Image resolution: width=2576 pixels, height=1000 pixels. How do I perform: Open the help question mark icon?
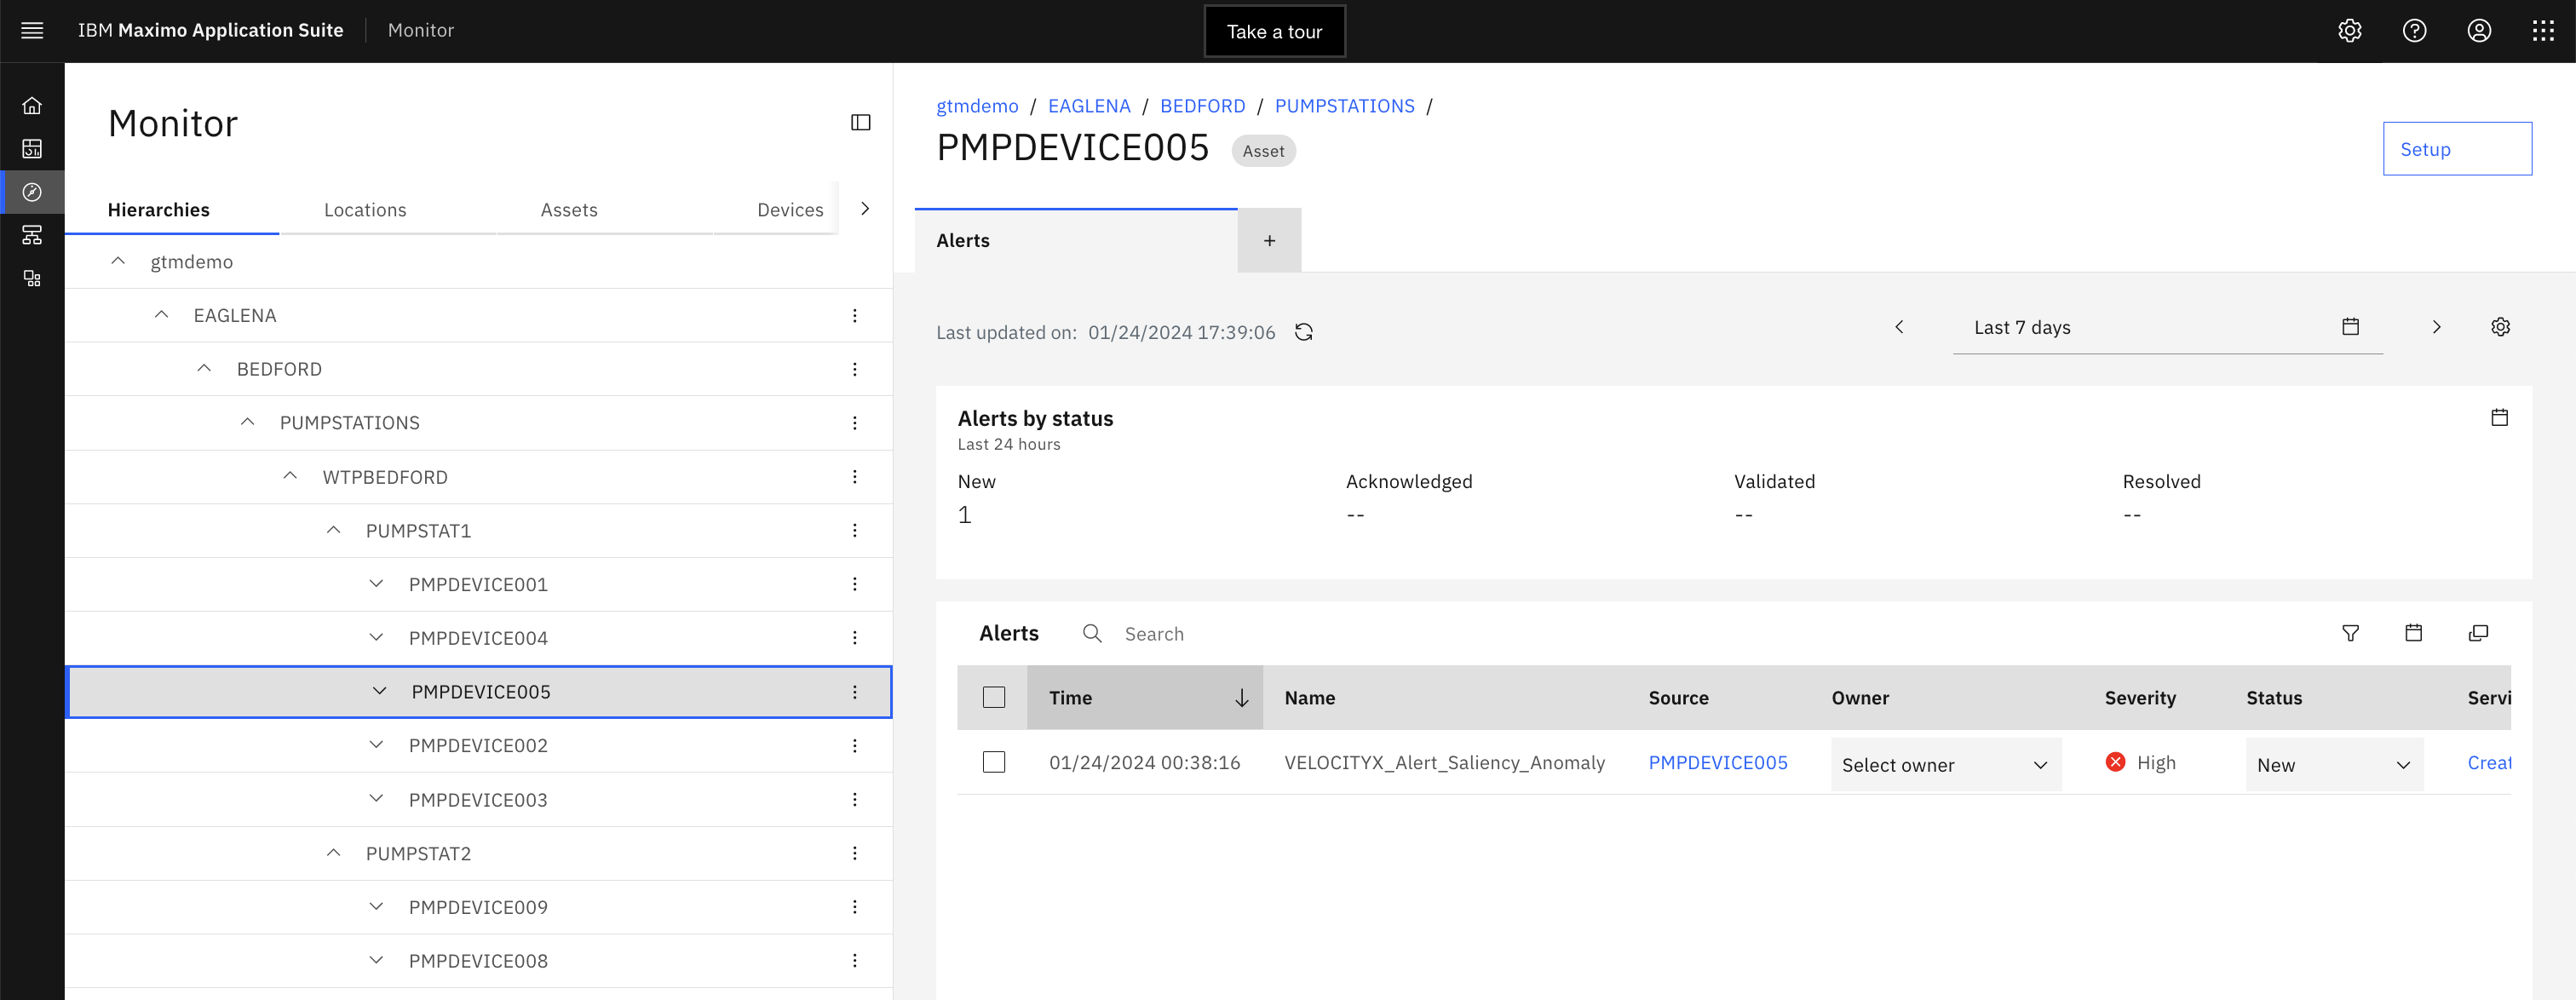point(2415,31)
